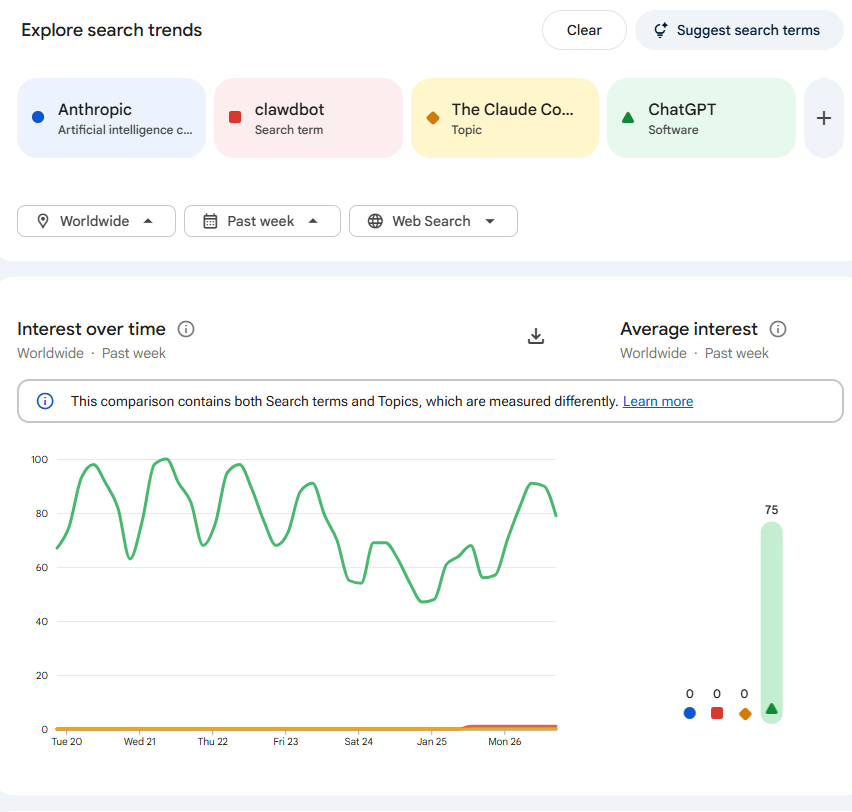Click the Clear button

(x=584, y=30)
